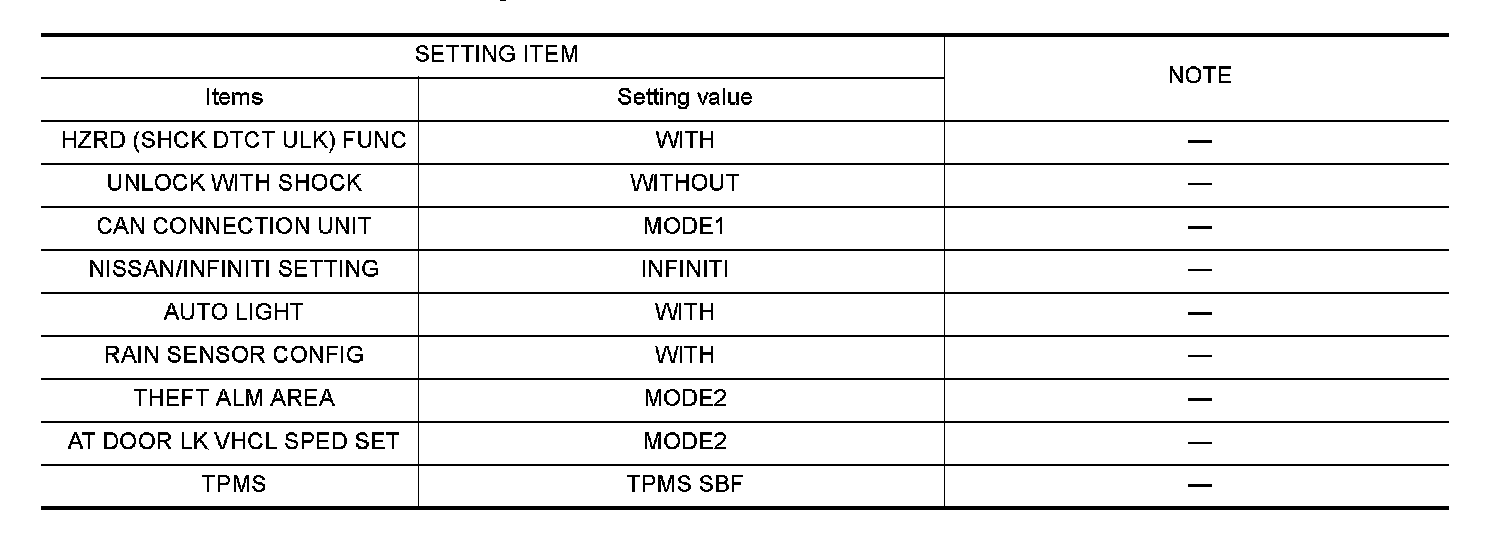Screen dimensions: 1504x550
Task: Select the Items column header
Action: pyautogui.click(x=234, y=97)
